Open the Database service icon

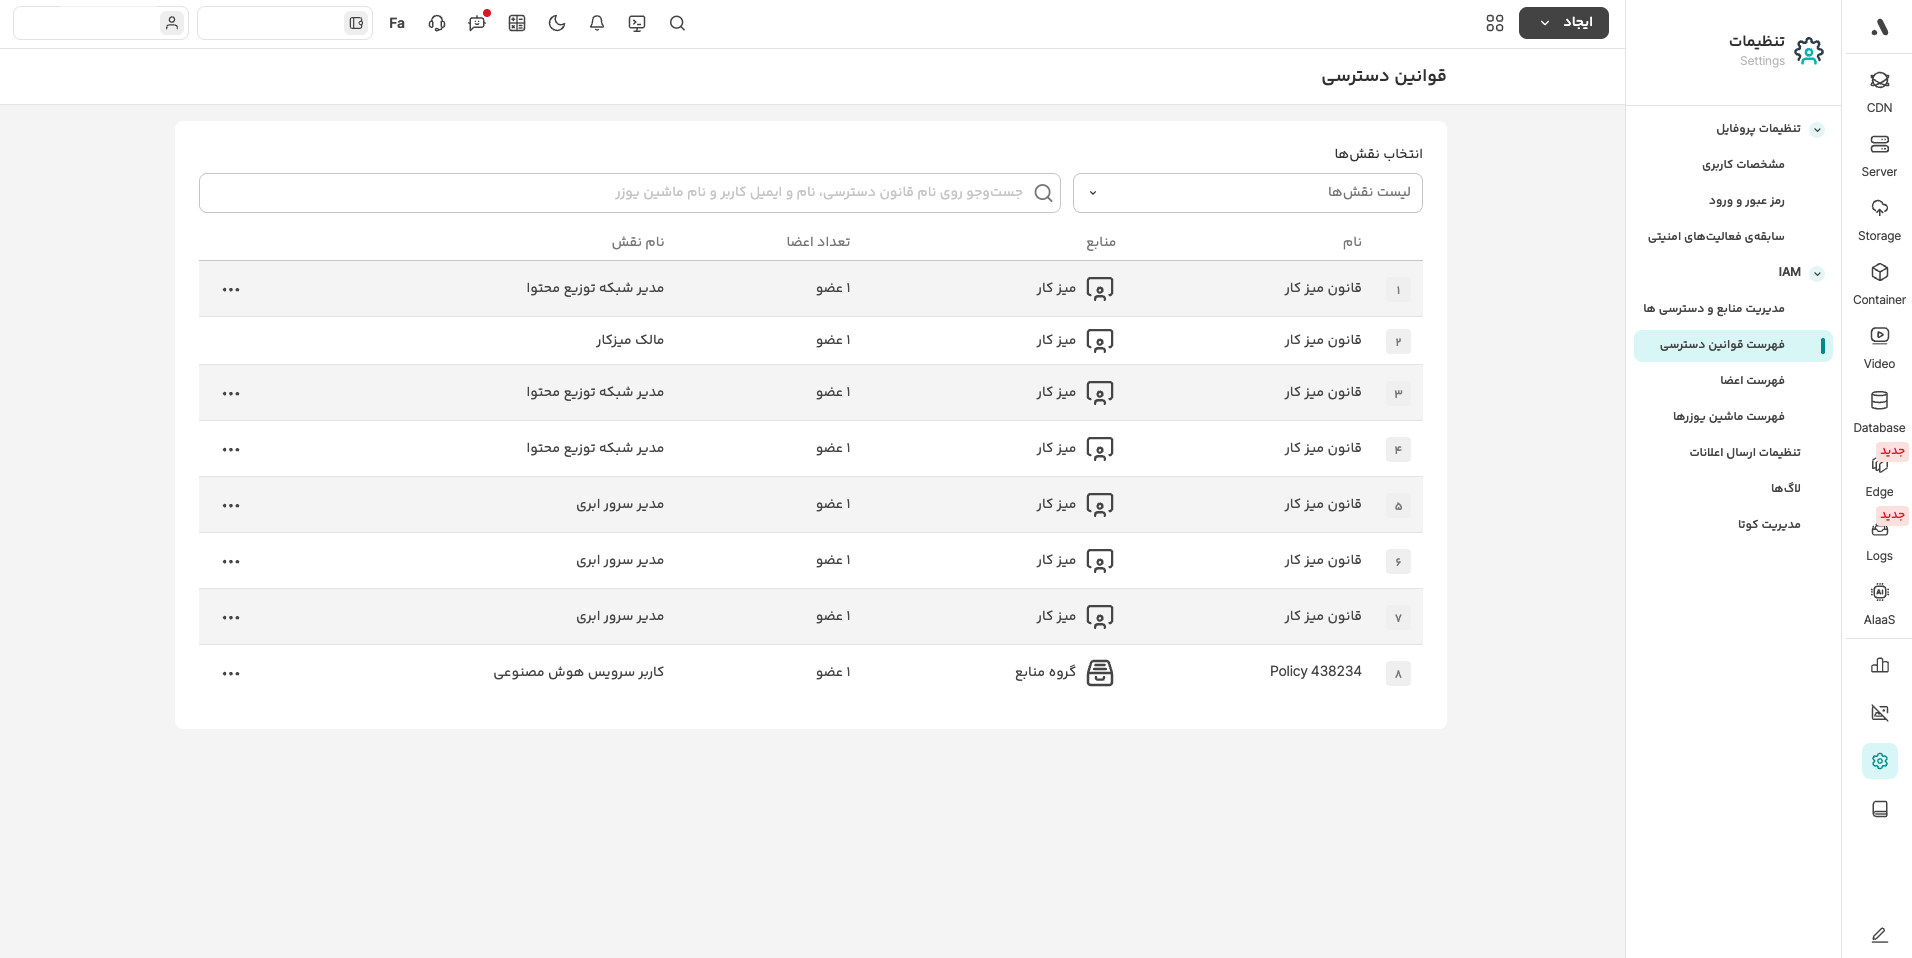point(1879,401)
